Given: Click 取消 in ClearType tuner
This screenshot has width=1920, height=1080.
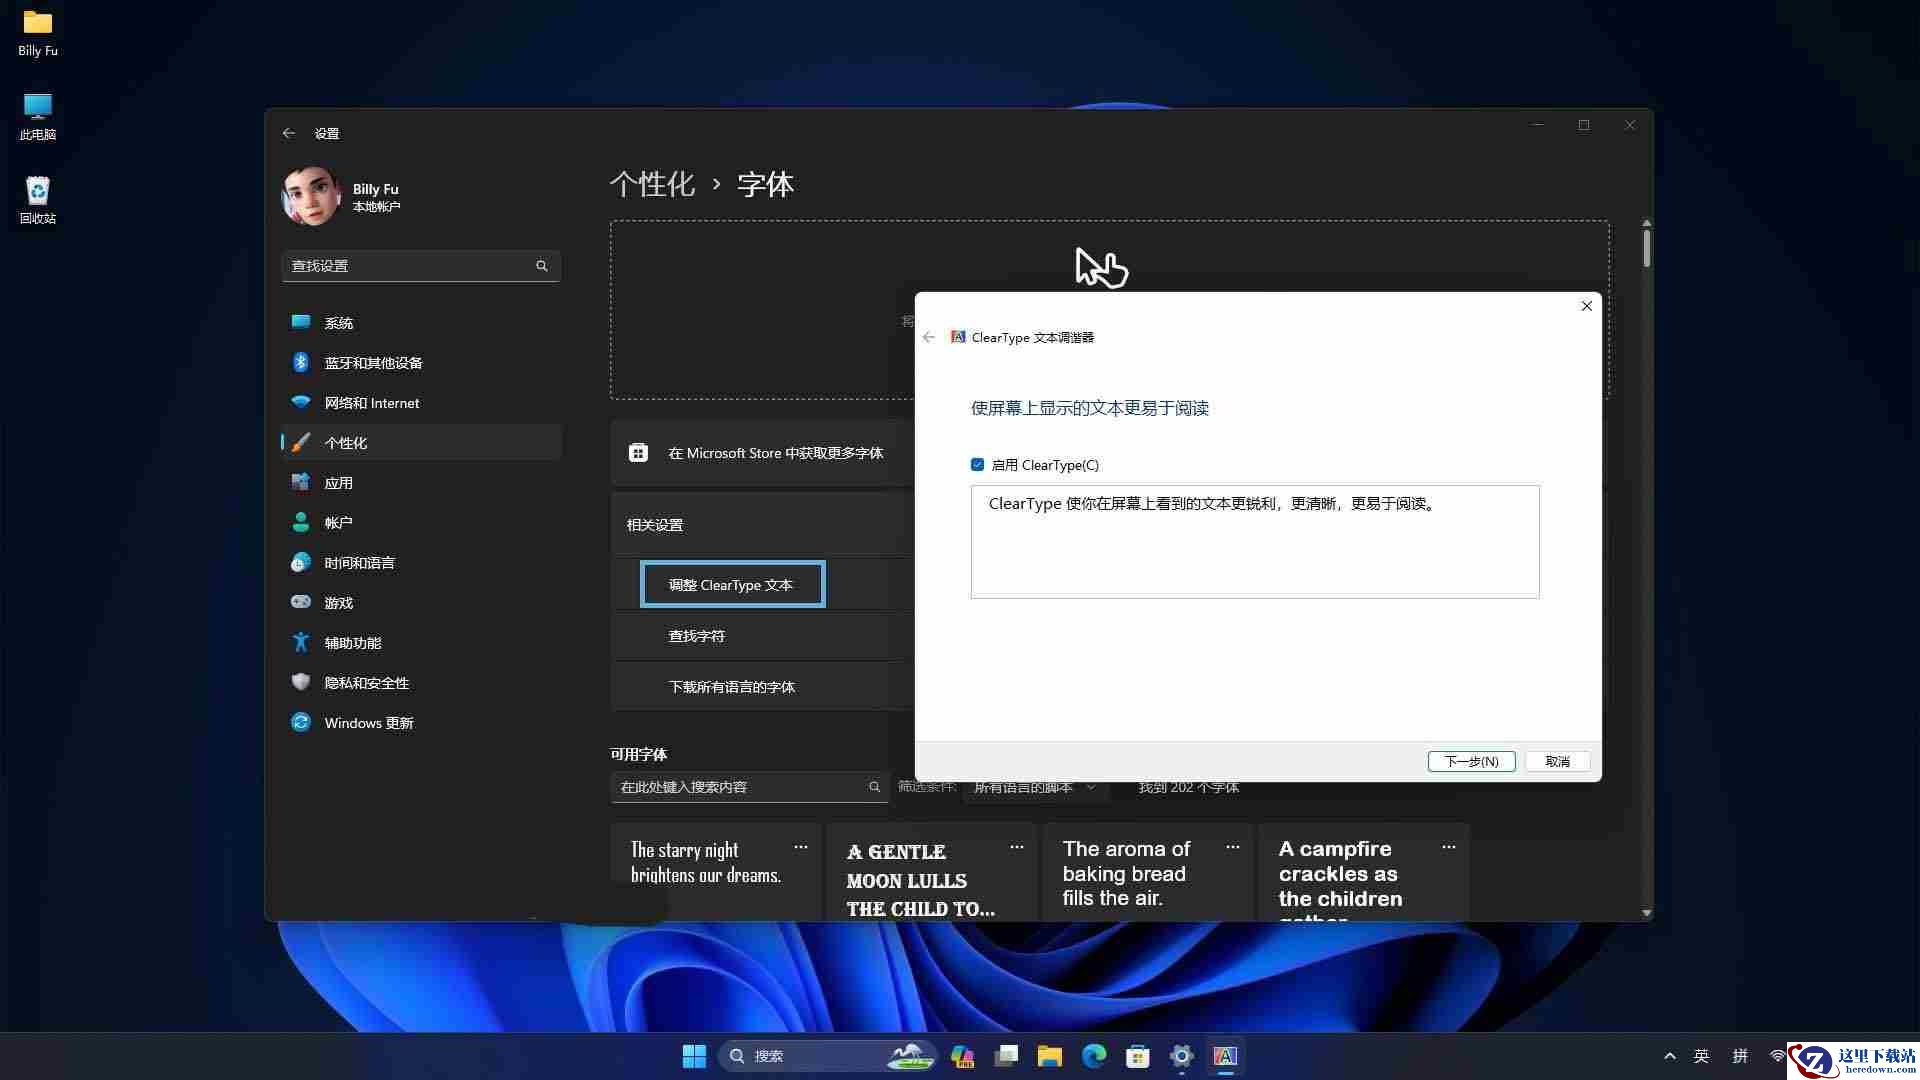Looking at the screenshot, I should [1558, 761].
